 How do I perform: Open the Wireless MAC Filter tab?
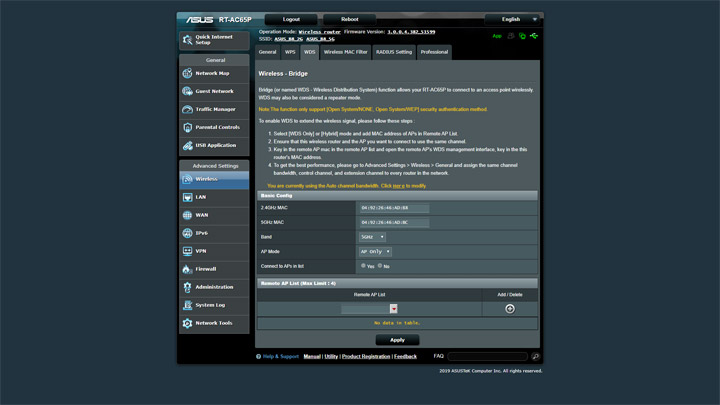[346, 52]
